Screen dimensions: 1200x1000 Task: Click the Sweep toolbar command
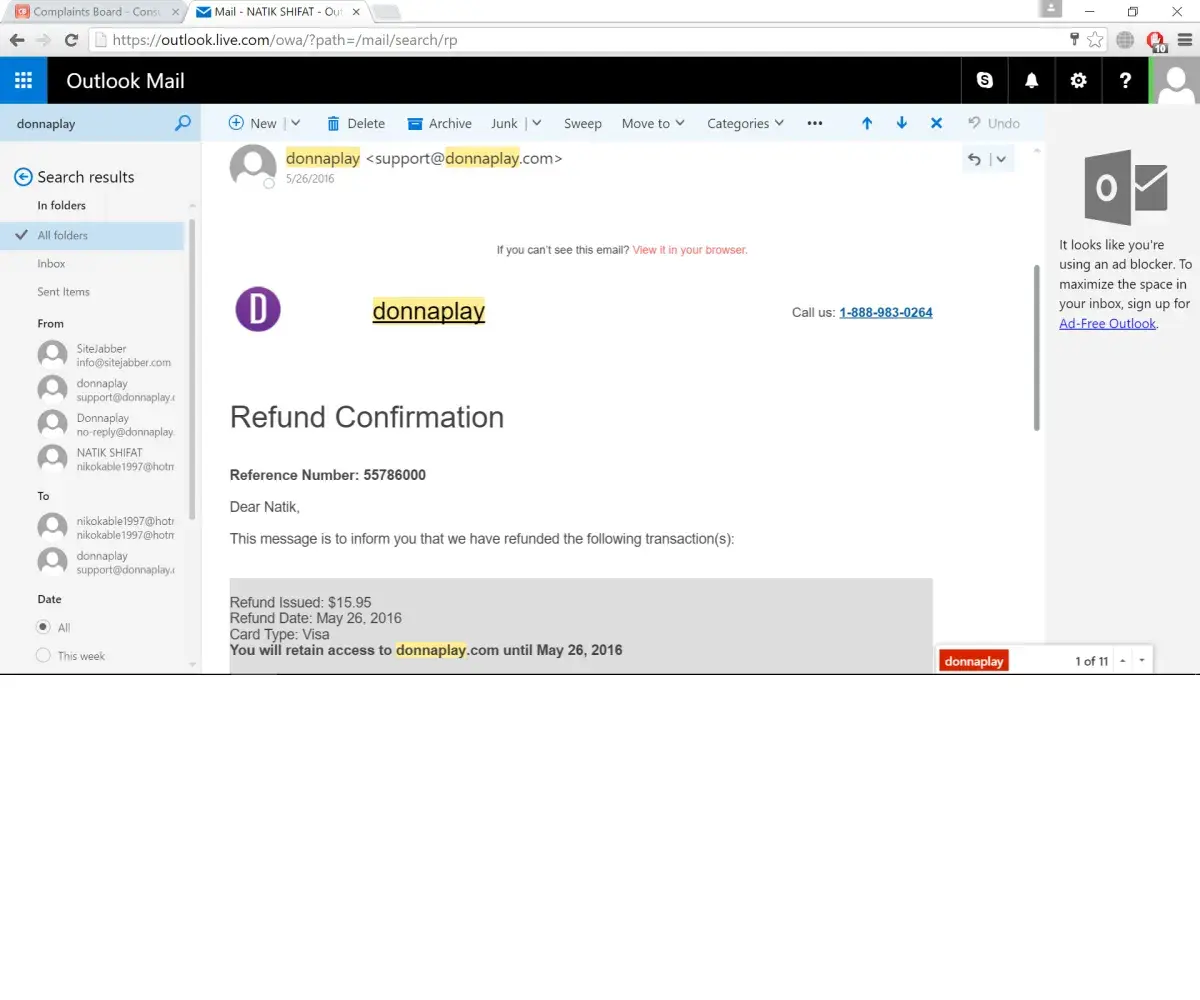pos(582,123)
